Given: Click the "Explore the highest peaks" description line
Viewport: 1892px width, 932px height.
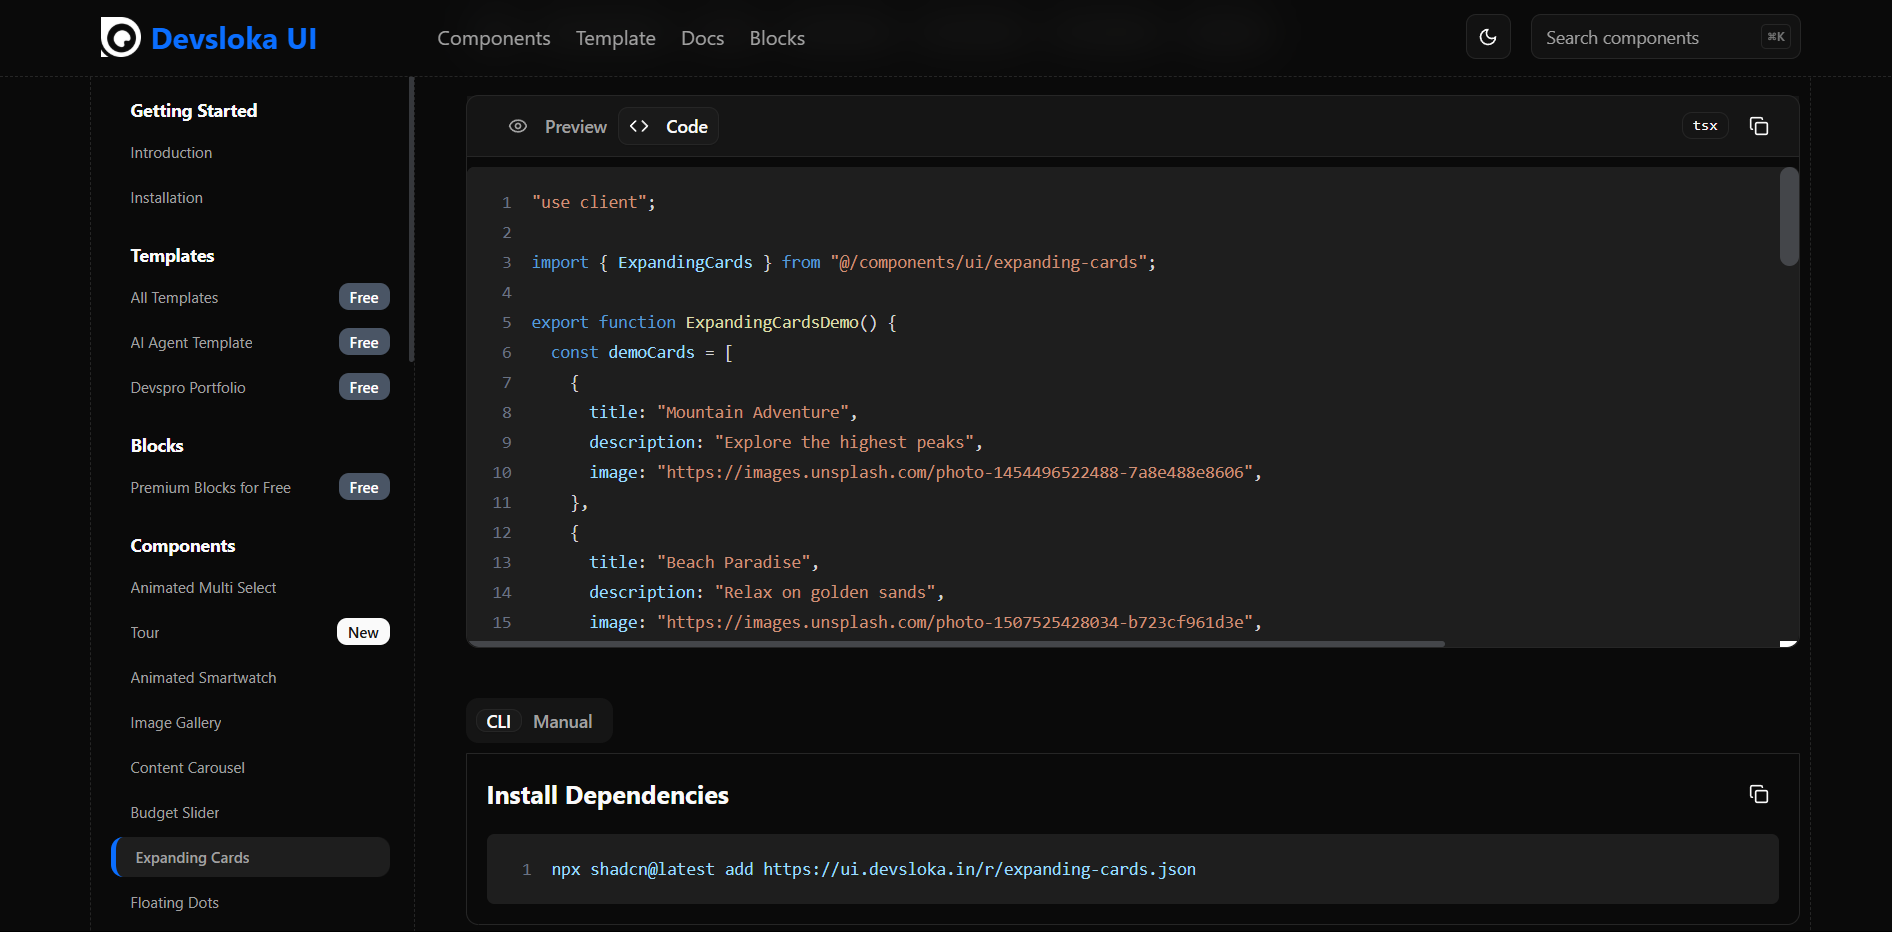Looking at the screenshot, I should (786, 442).
